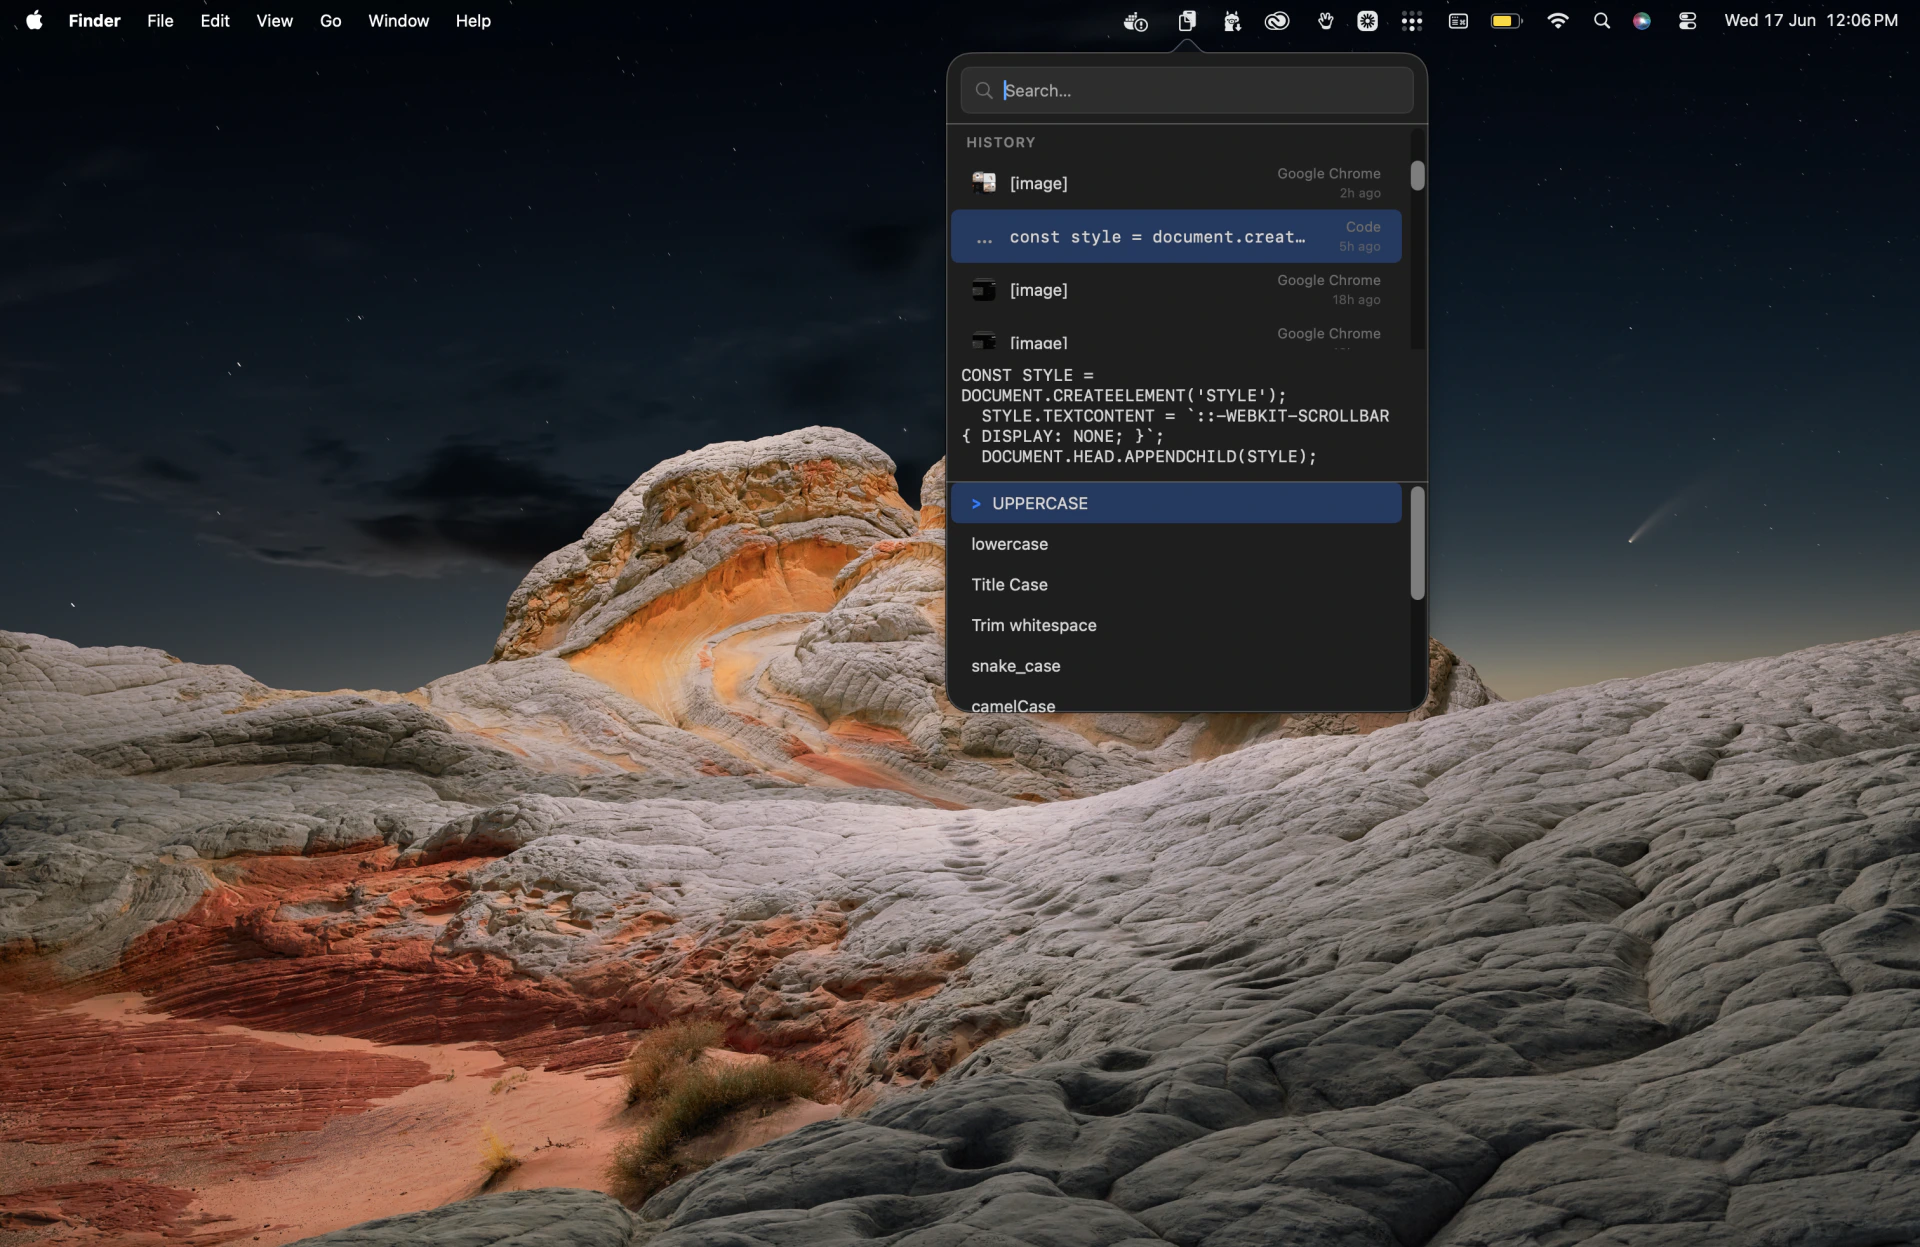
Task: Click the transformations list scrollbar thumb
Action: click(1417, 543)
